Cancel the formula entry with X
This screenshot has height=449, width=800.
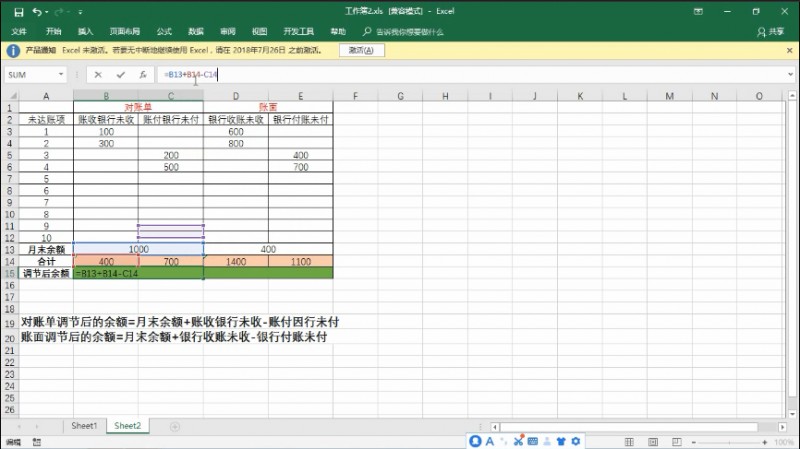[98, 74]
